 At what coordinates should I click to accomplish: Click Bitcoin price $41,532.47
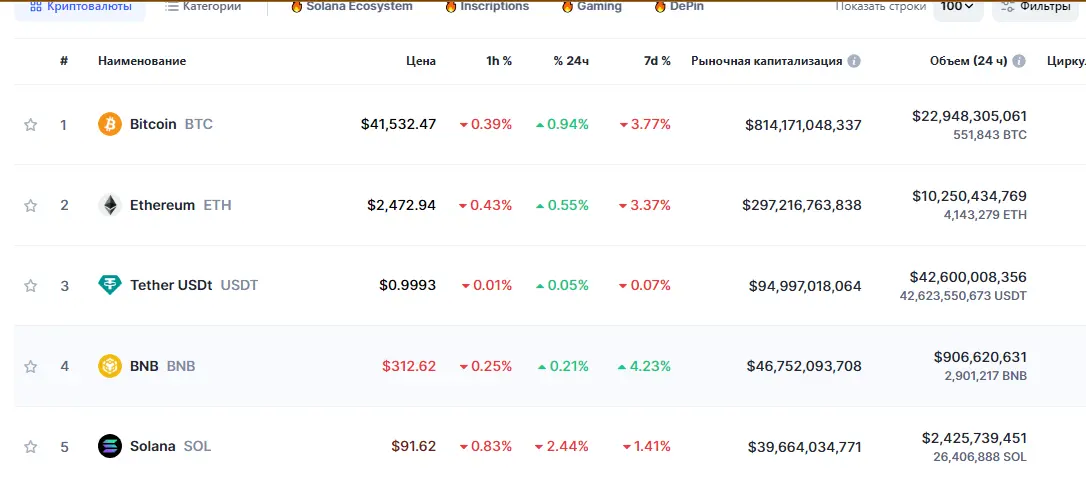click(398, 125)
